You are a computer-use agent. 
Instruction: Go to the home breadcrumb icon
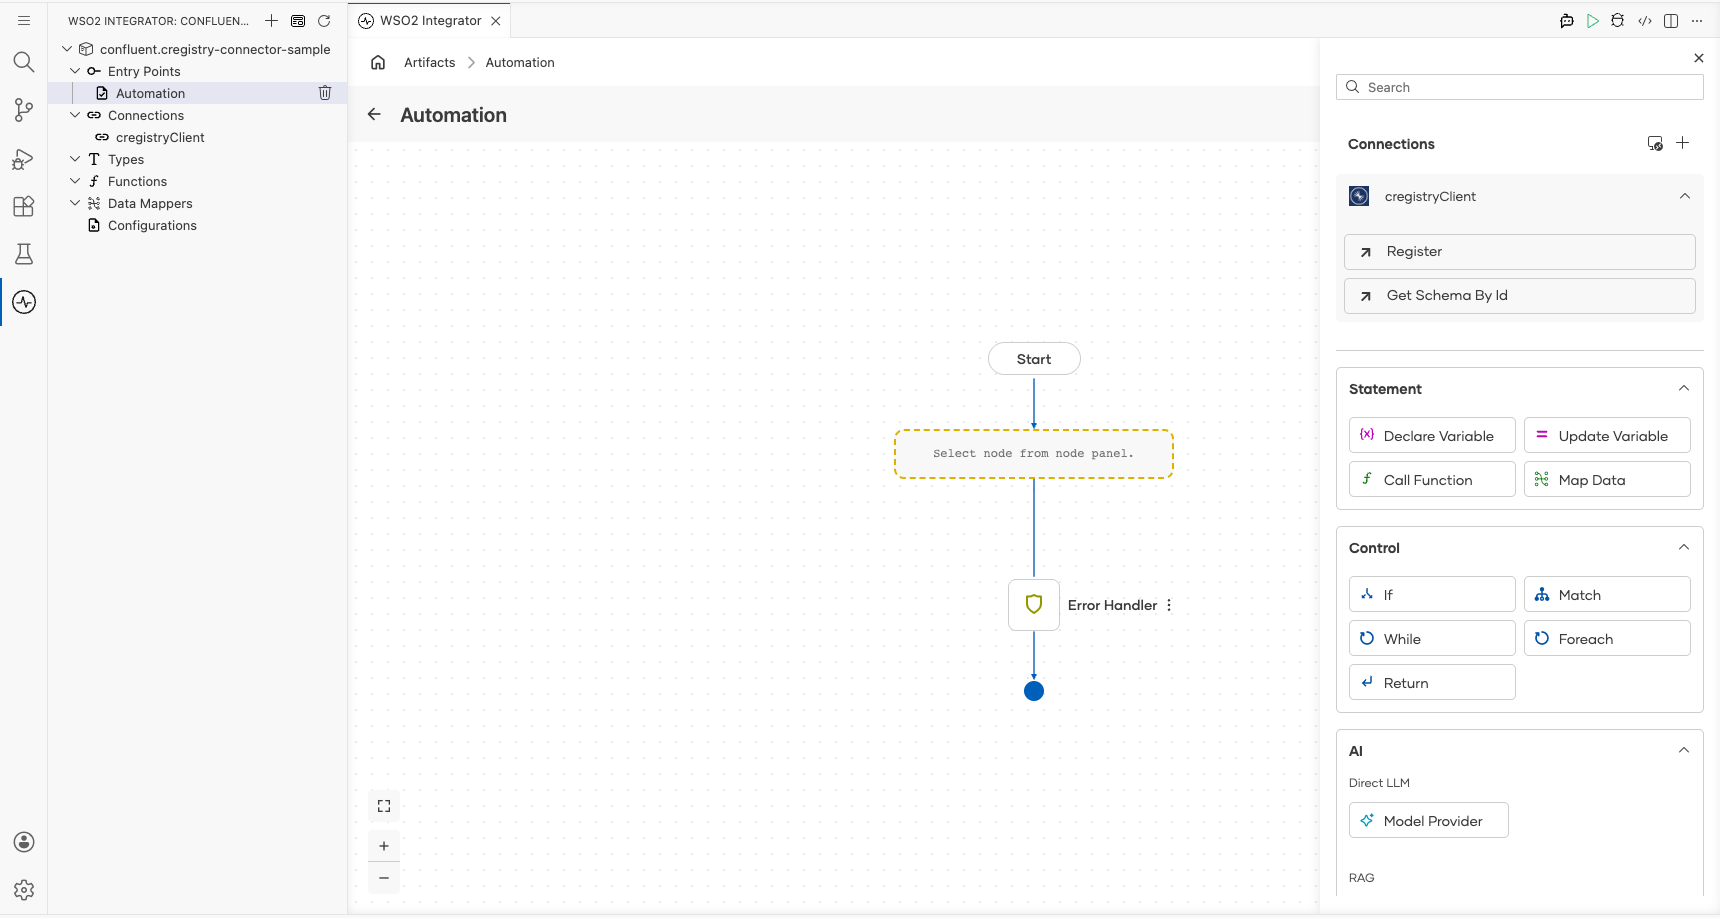(x=378, y=62)
